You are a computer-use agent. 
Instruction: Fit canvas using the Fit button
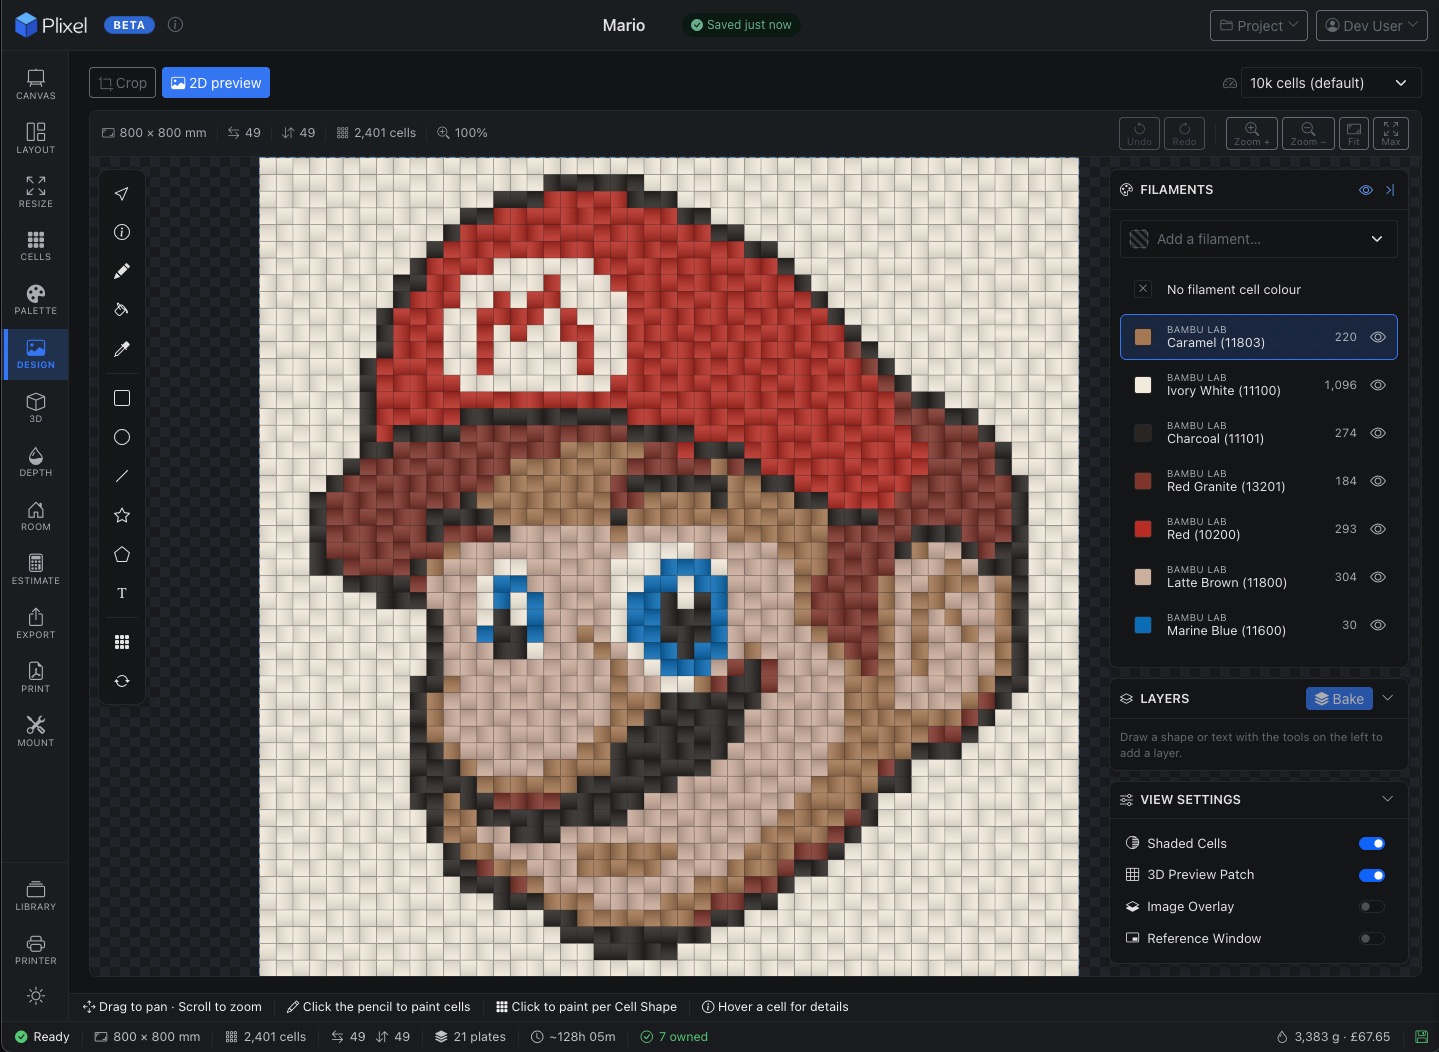(x=1354, y=133)
